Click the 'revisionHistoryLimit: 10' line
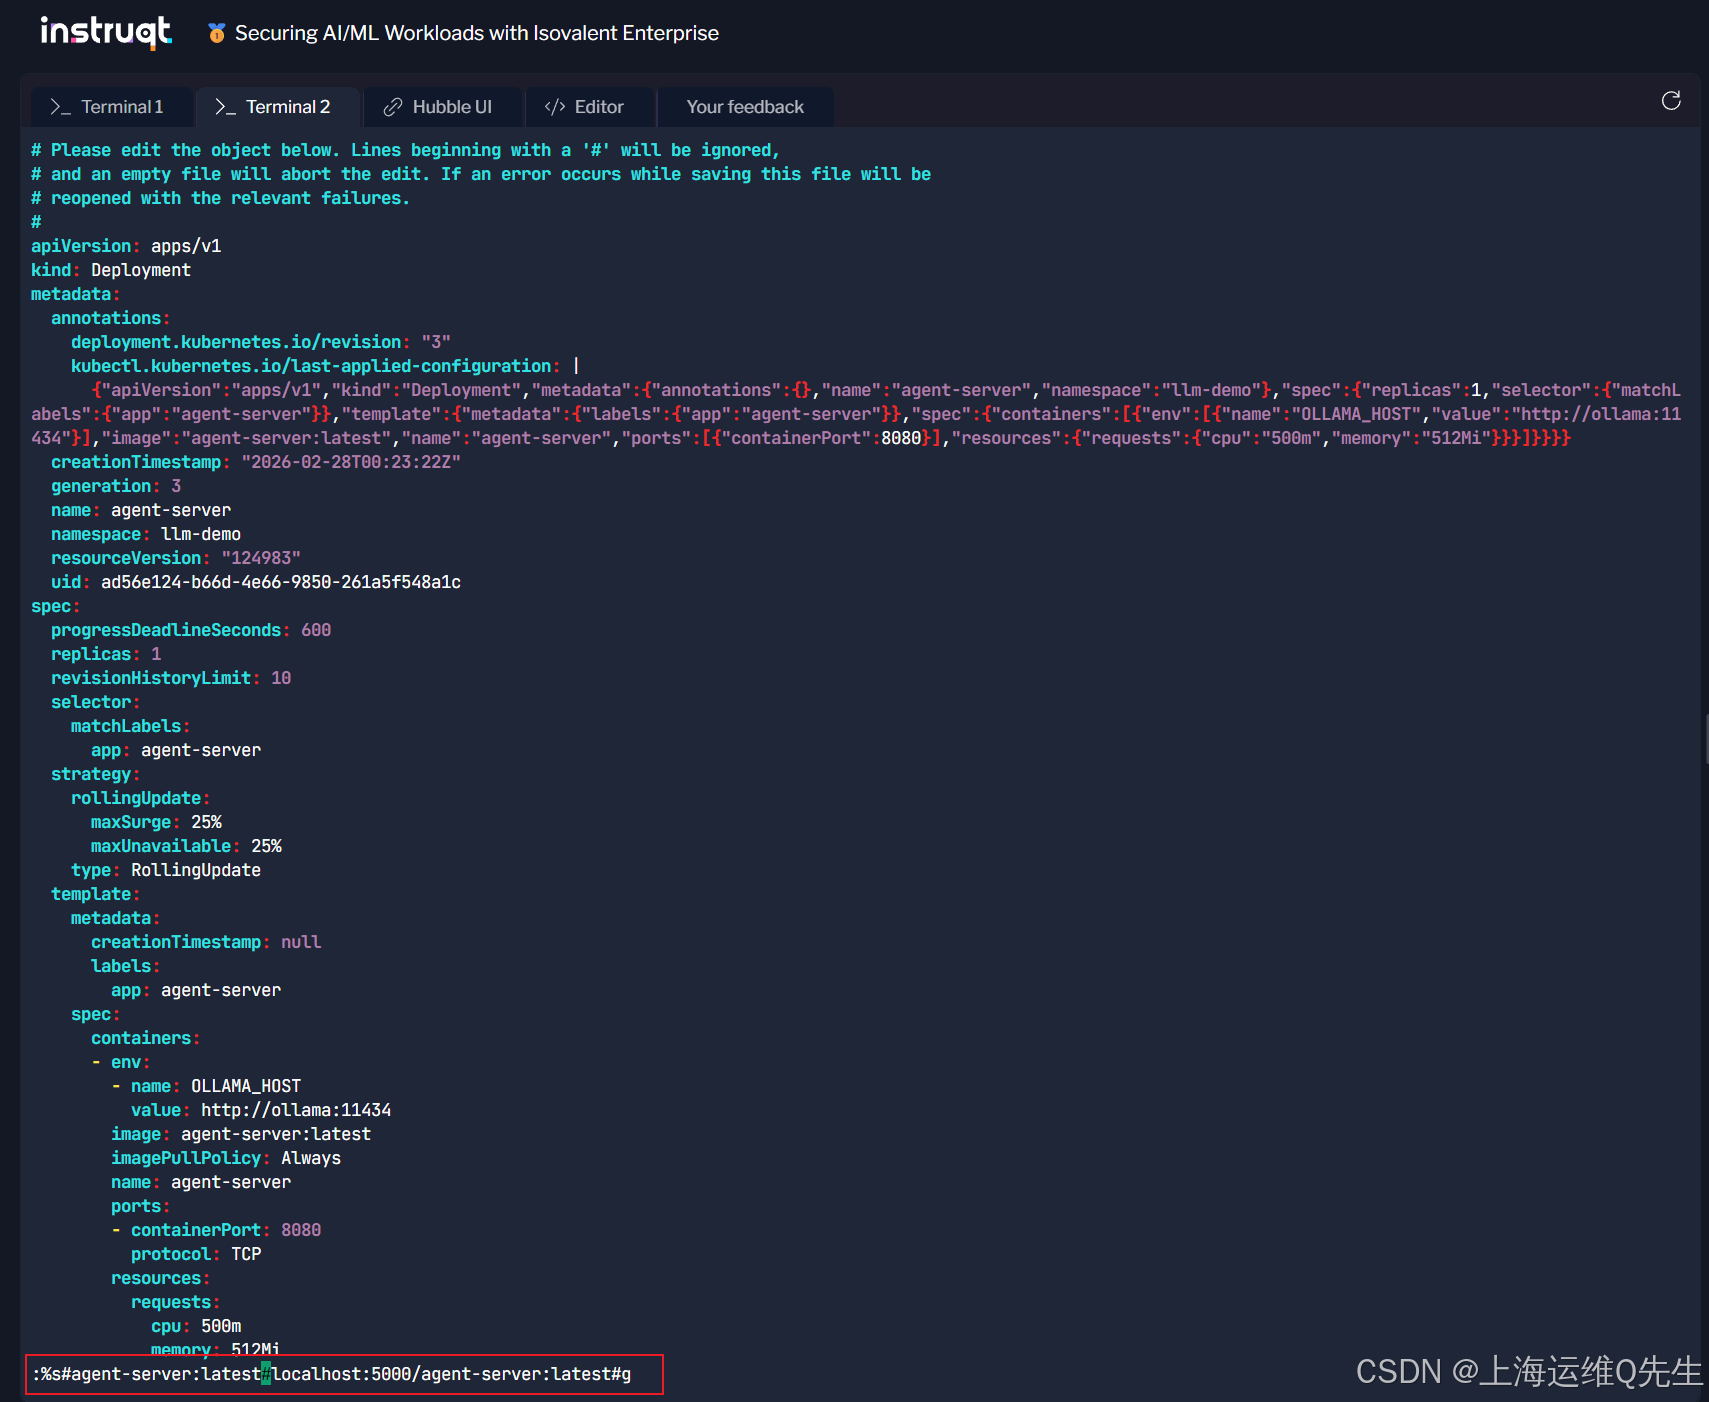 pos(171,678)
